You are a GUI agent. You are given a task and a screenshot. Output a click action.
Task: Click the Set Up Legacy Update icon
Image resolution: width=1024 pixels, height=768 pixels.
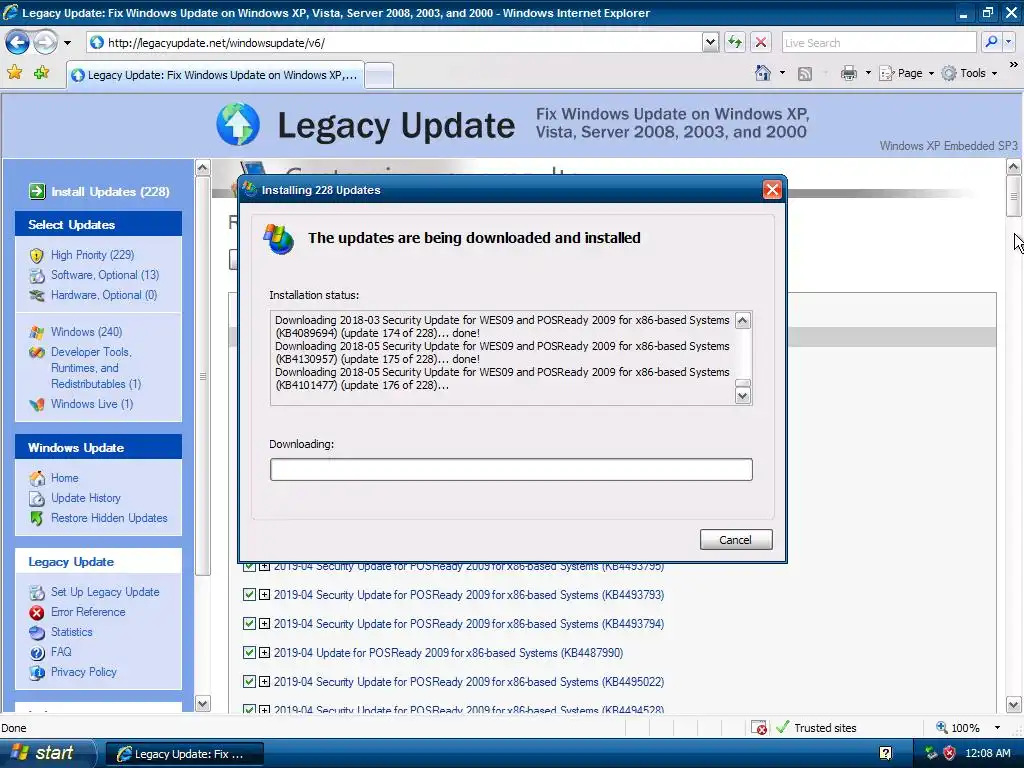coord(37,592)
